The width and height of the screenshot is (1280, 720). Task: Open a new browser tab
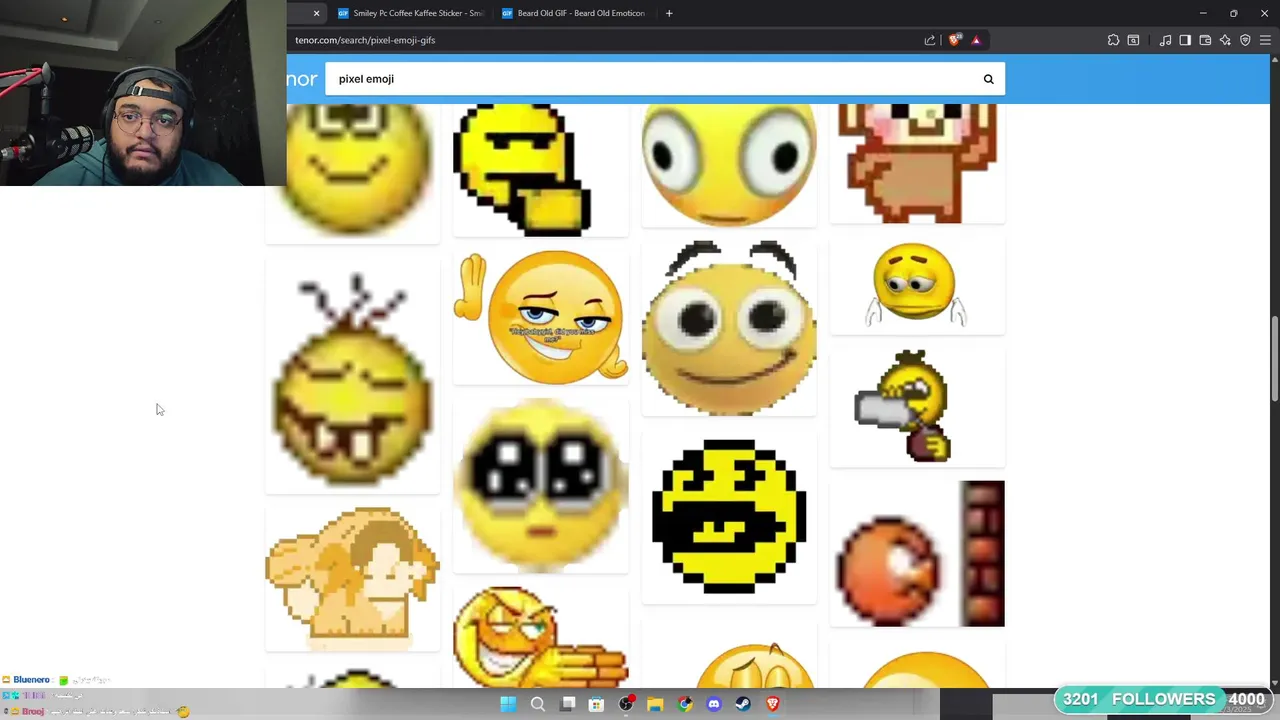coord(669,13)
